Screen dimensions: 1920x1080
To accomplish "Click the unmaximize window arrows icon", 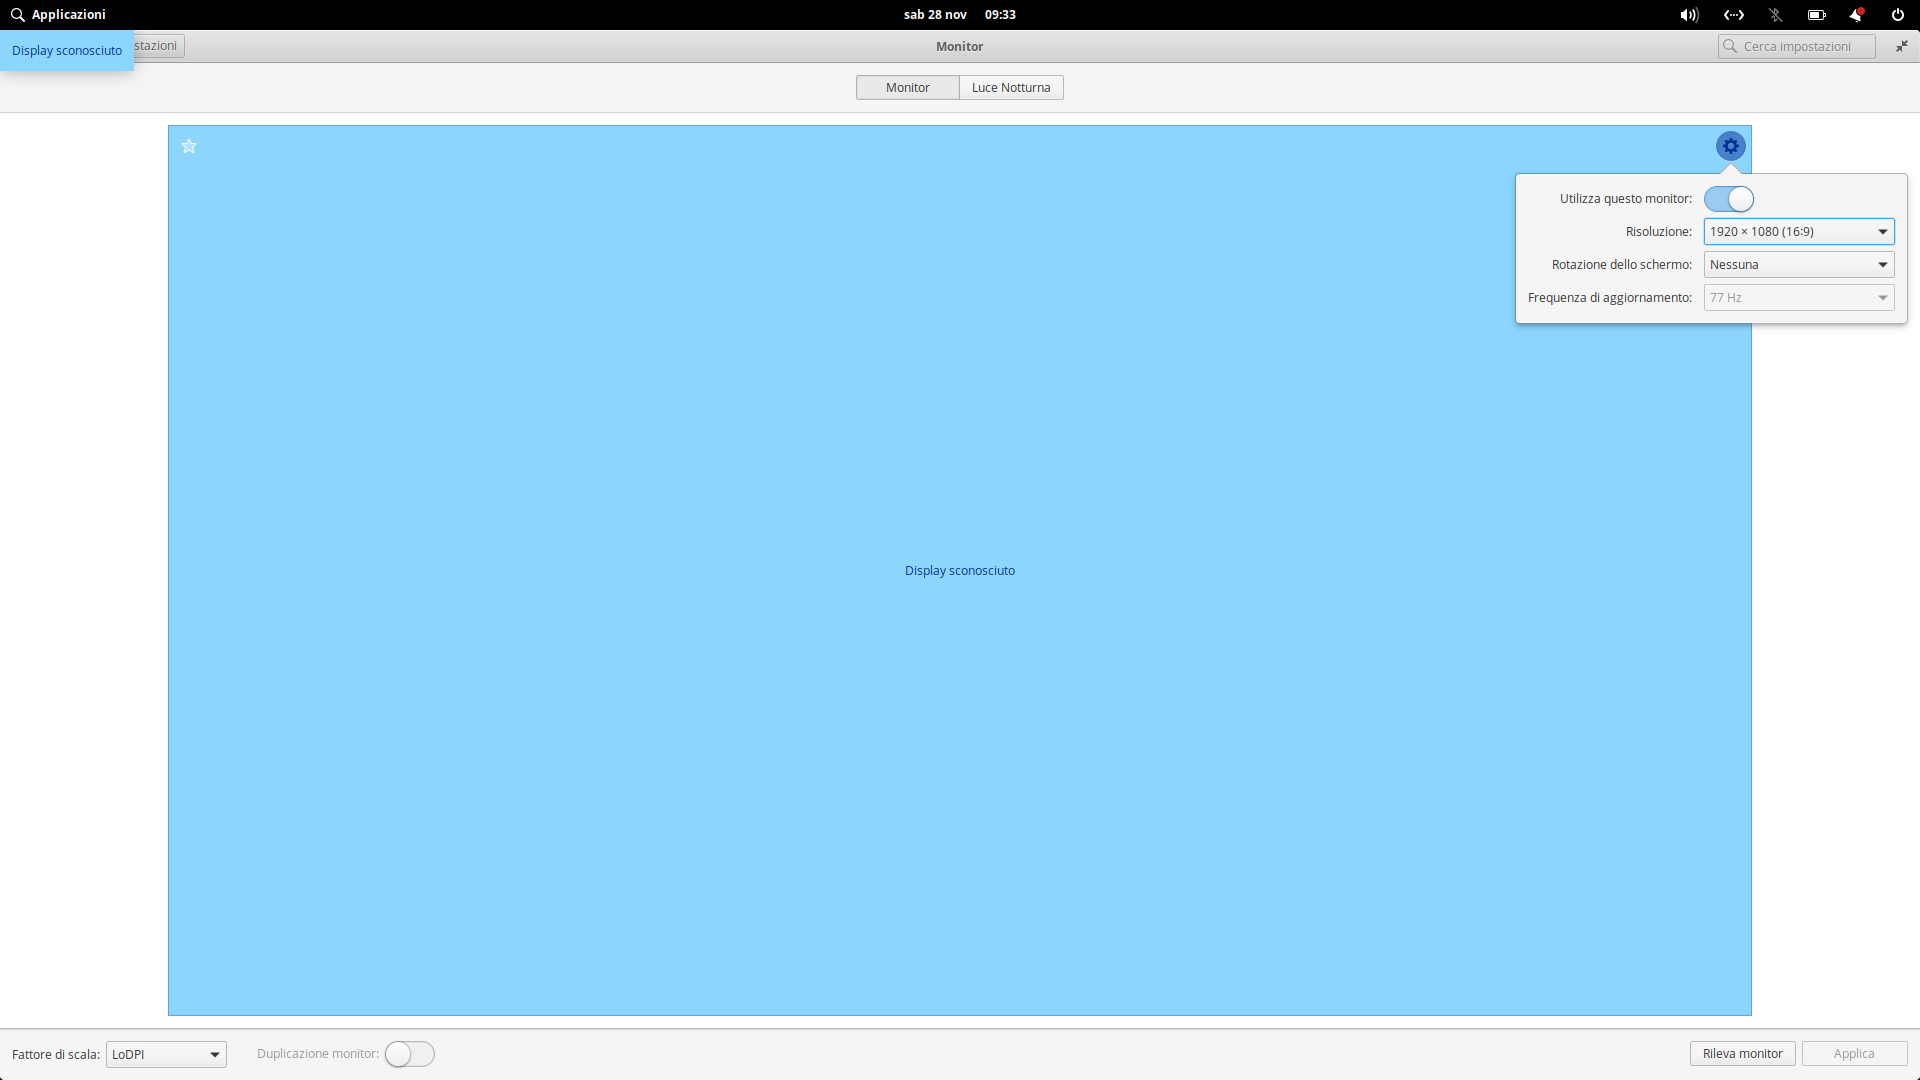I will click(x=1901, y=46).
